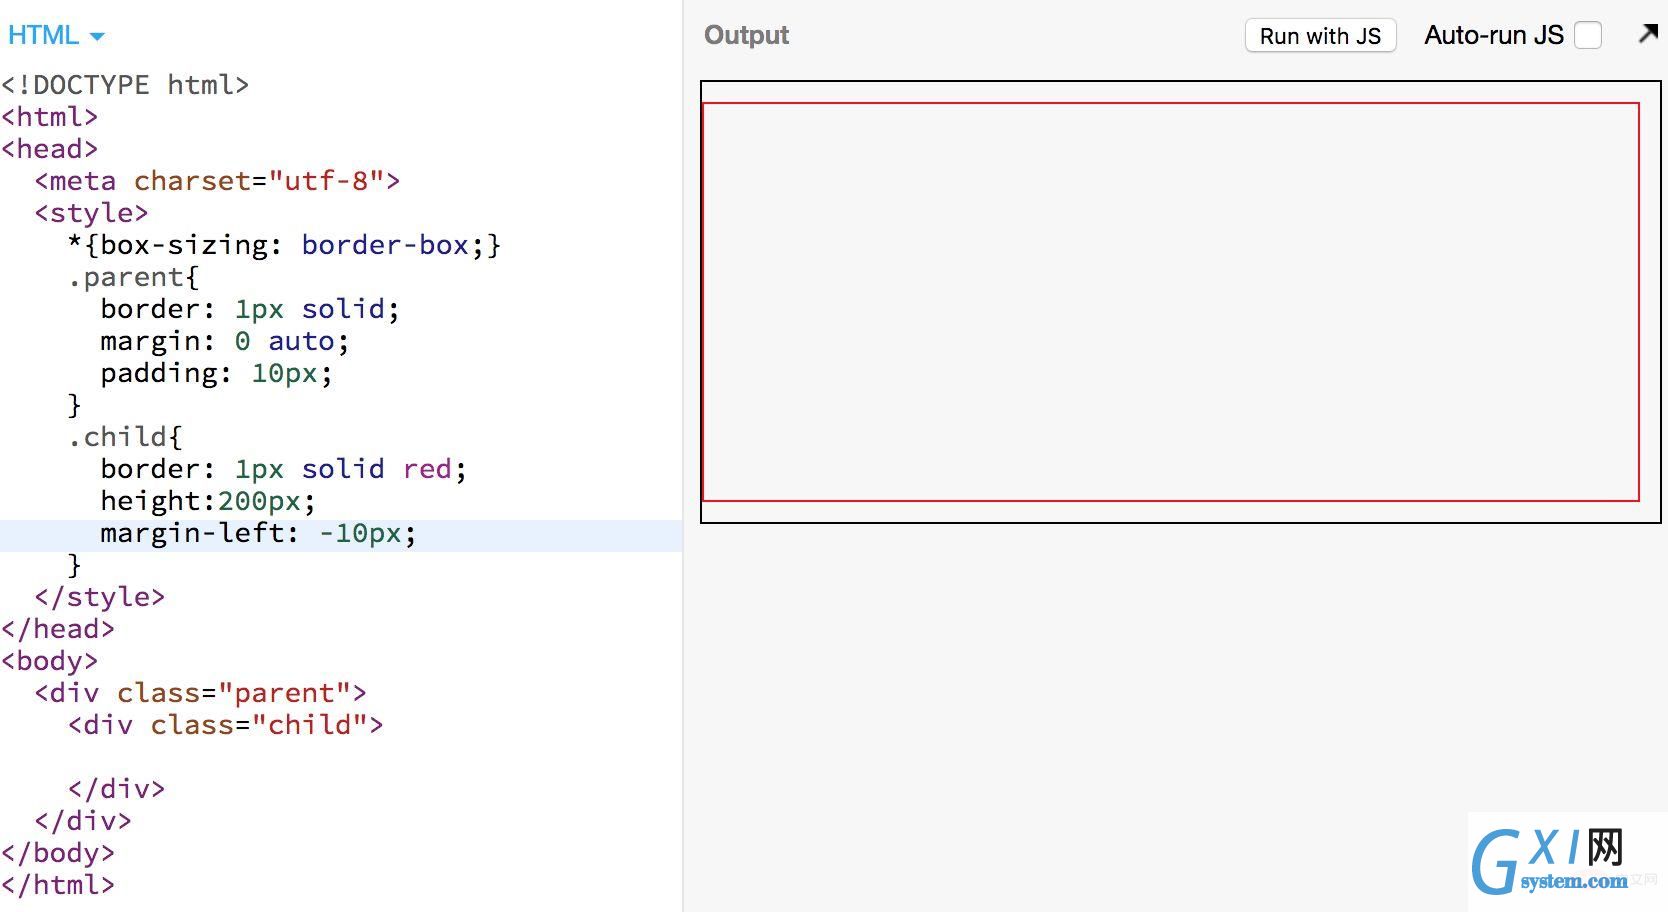Click the <!DOCTYPE html> line
Image resolution: width=1668 pixels, height=912 pixels.
pyautogui.click(x=125, y=85)
